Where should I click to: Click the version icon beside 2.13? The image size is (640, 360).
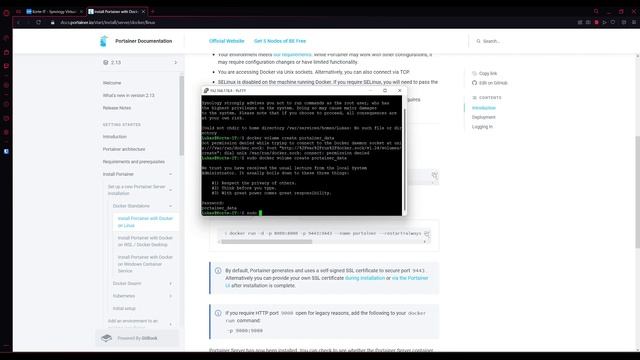click(106, 62)
